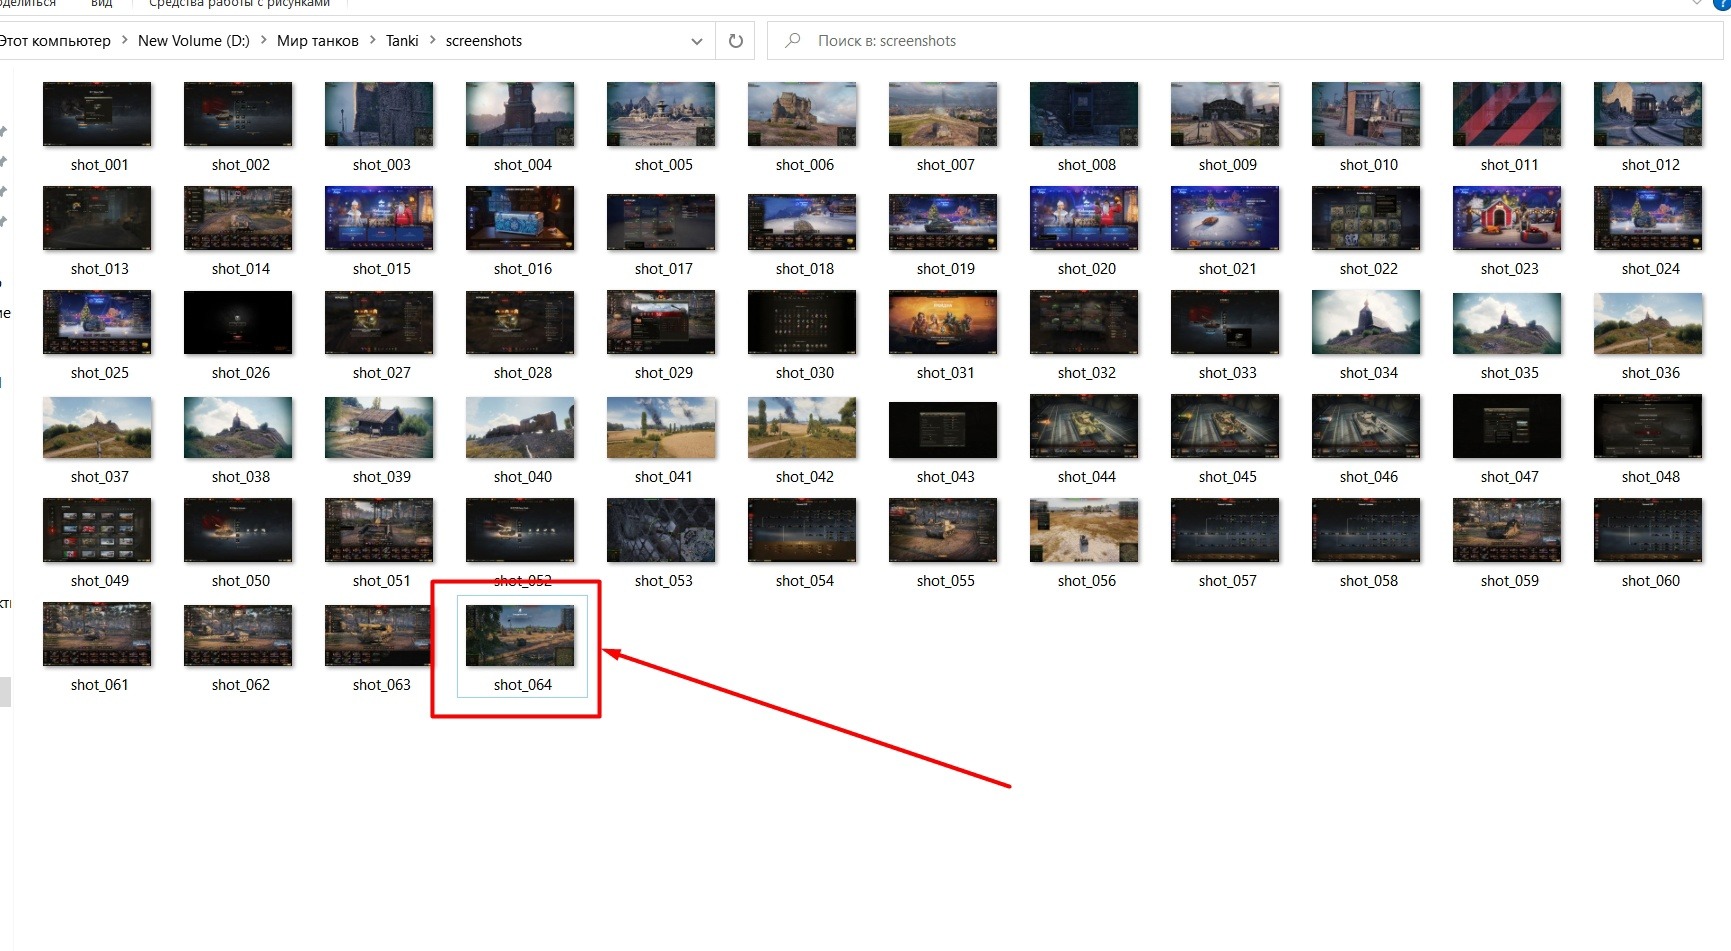Select thumbnail shot_063
This screenshot has width=1731, height=951.
[x=379, y=634]
